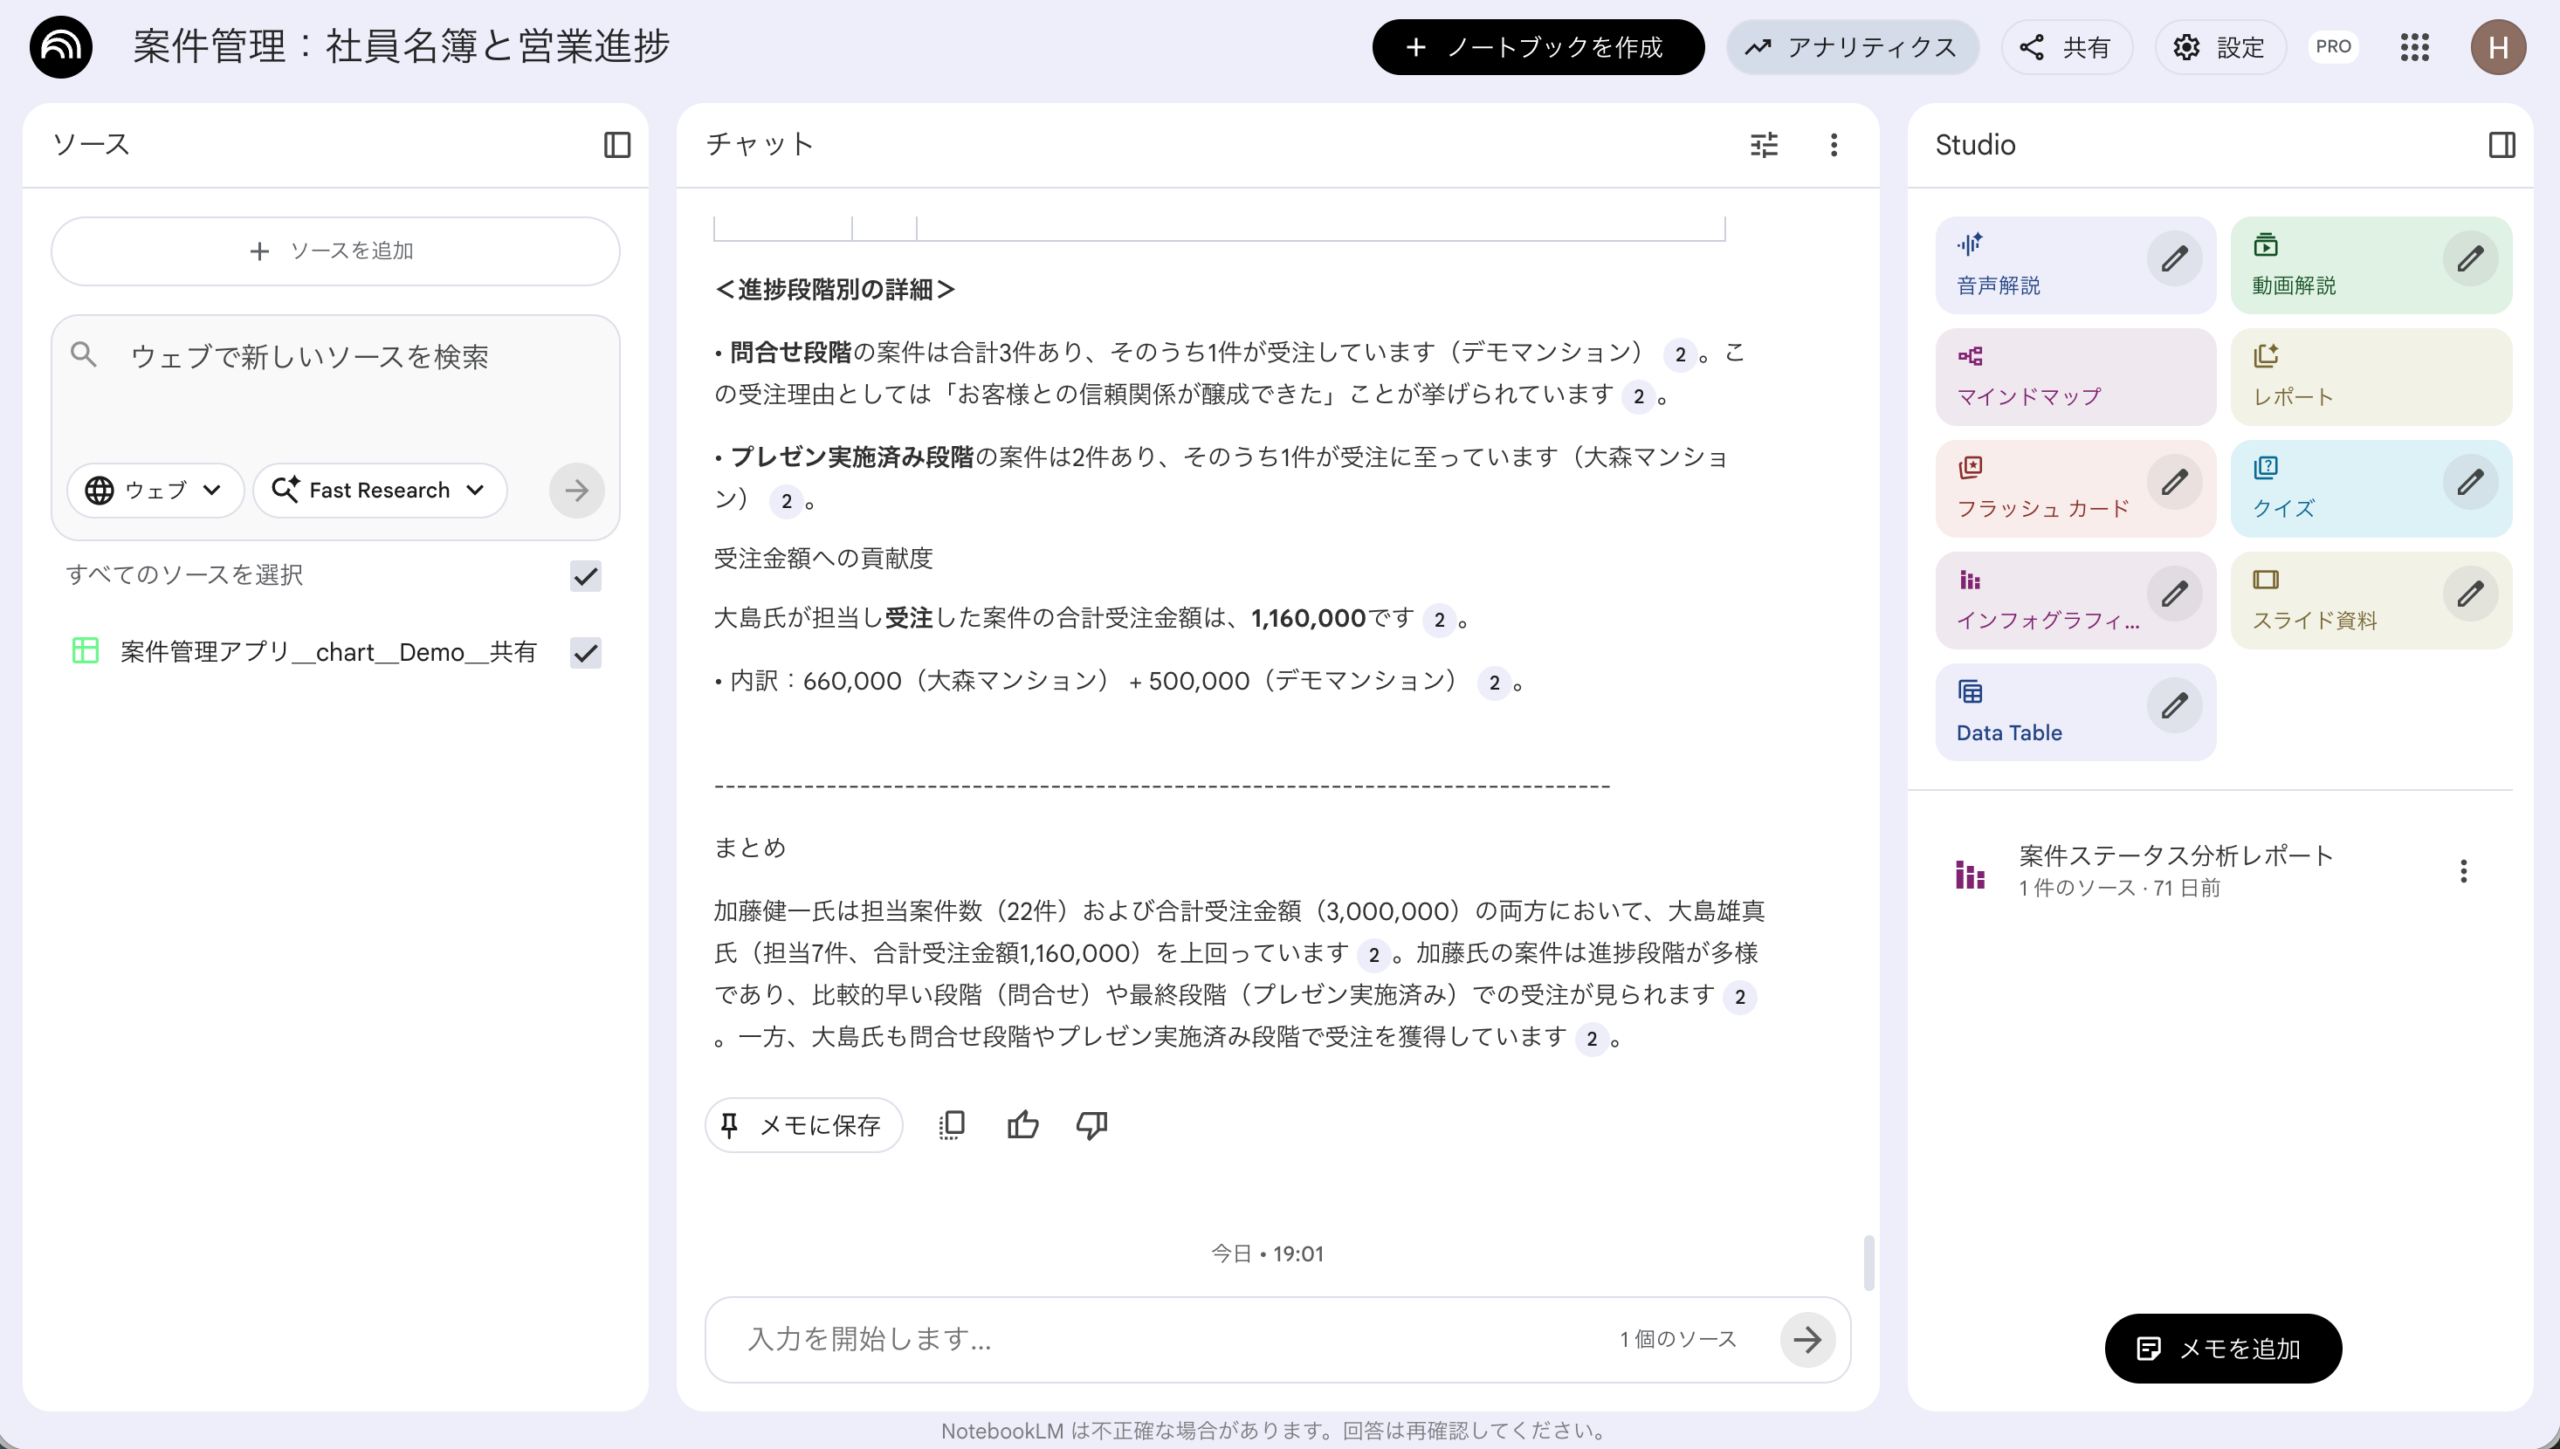Click ノートブックを作成 button
Screen dimensions: 2560x1449
point(1537,47)
